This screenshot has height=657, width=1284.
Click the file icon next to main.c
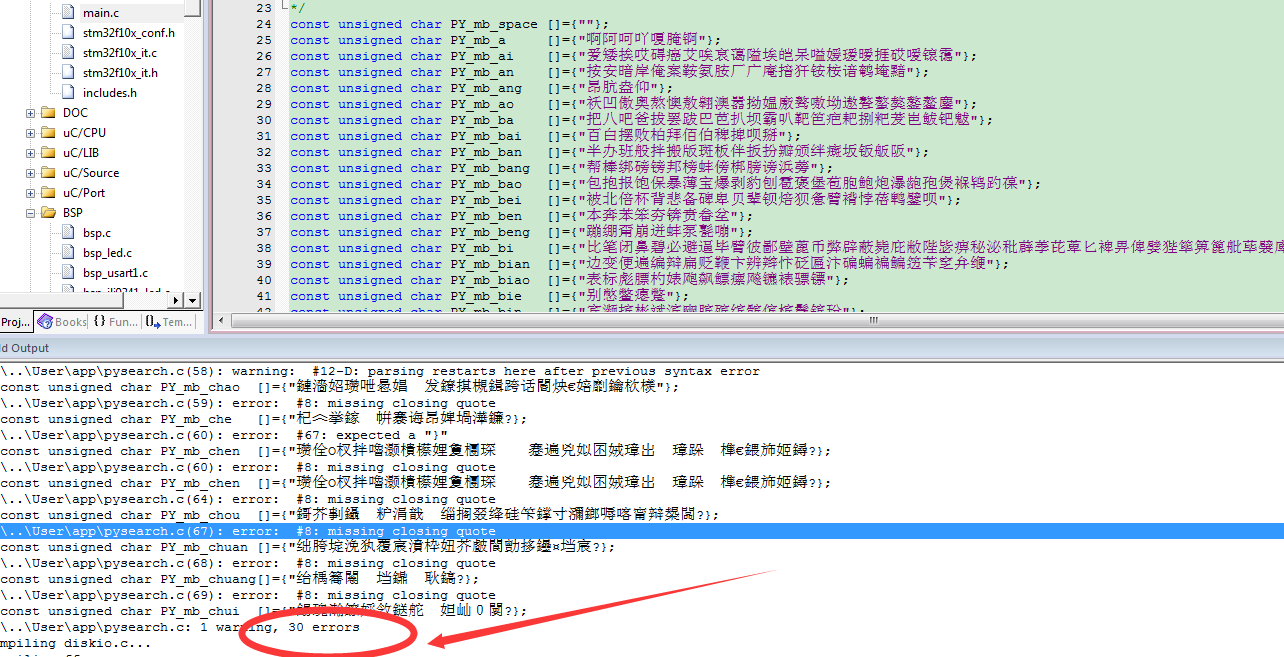pyautogui.click(x=68, y=13)
